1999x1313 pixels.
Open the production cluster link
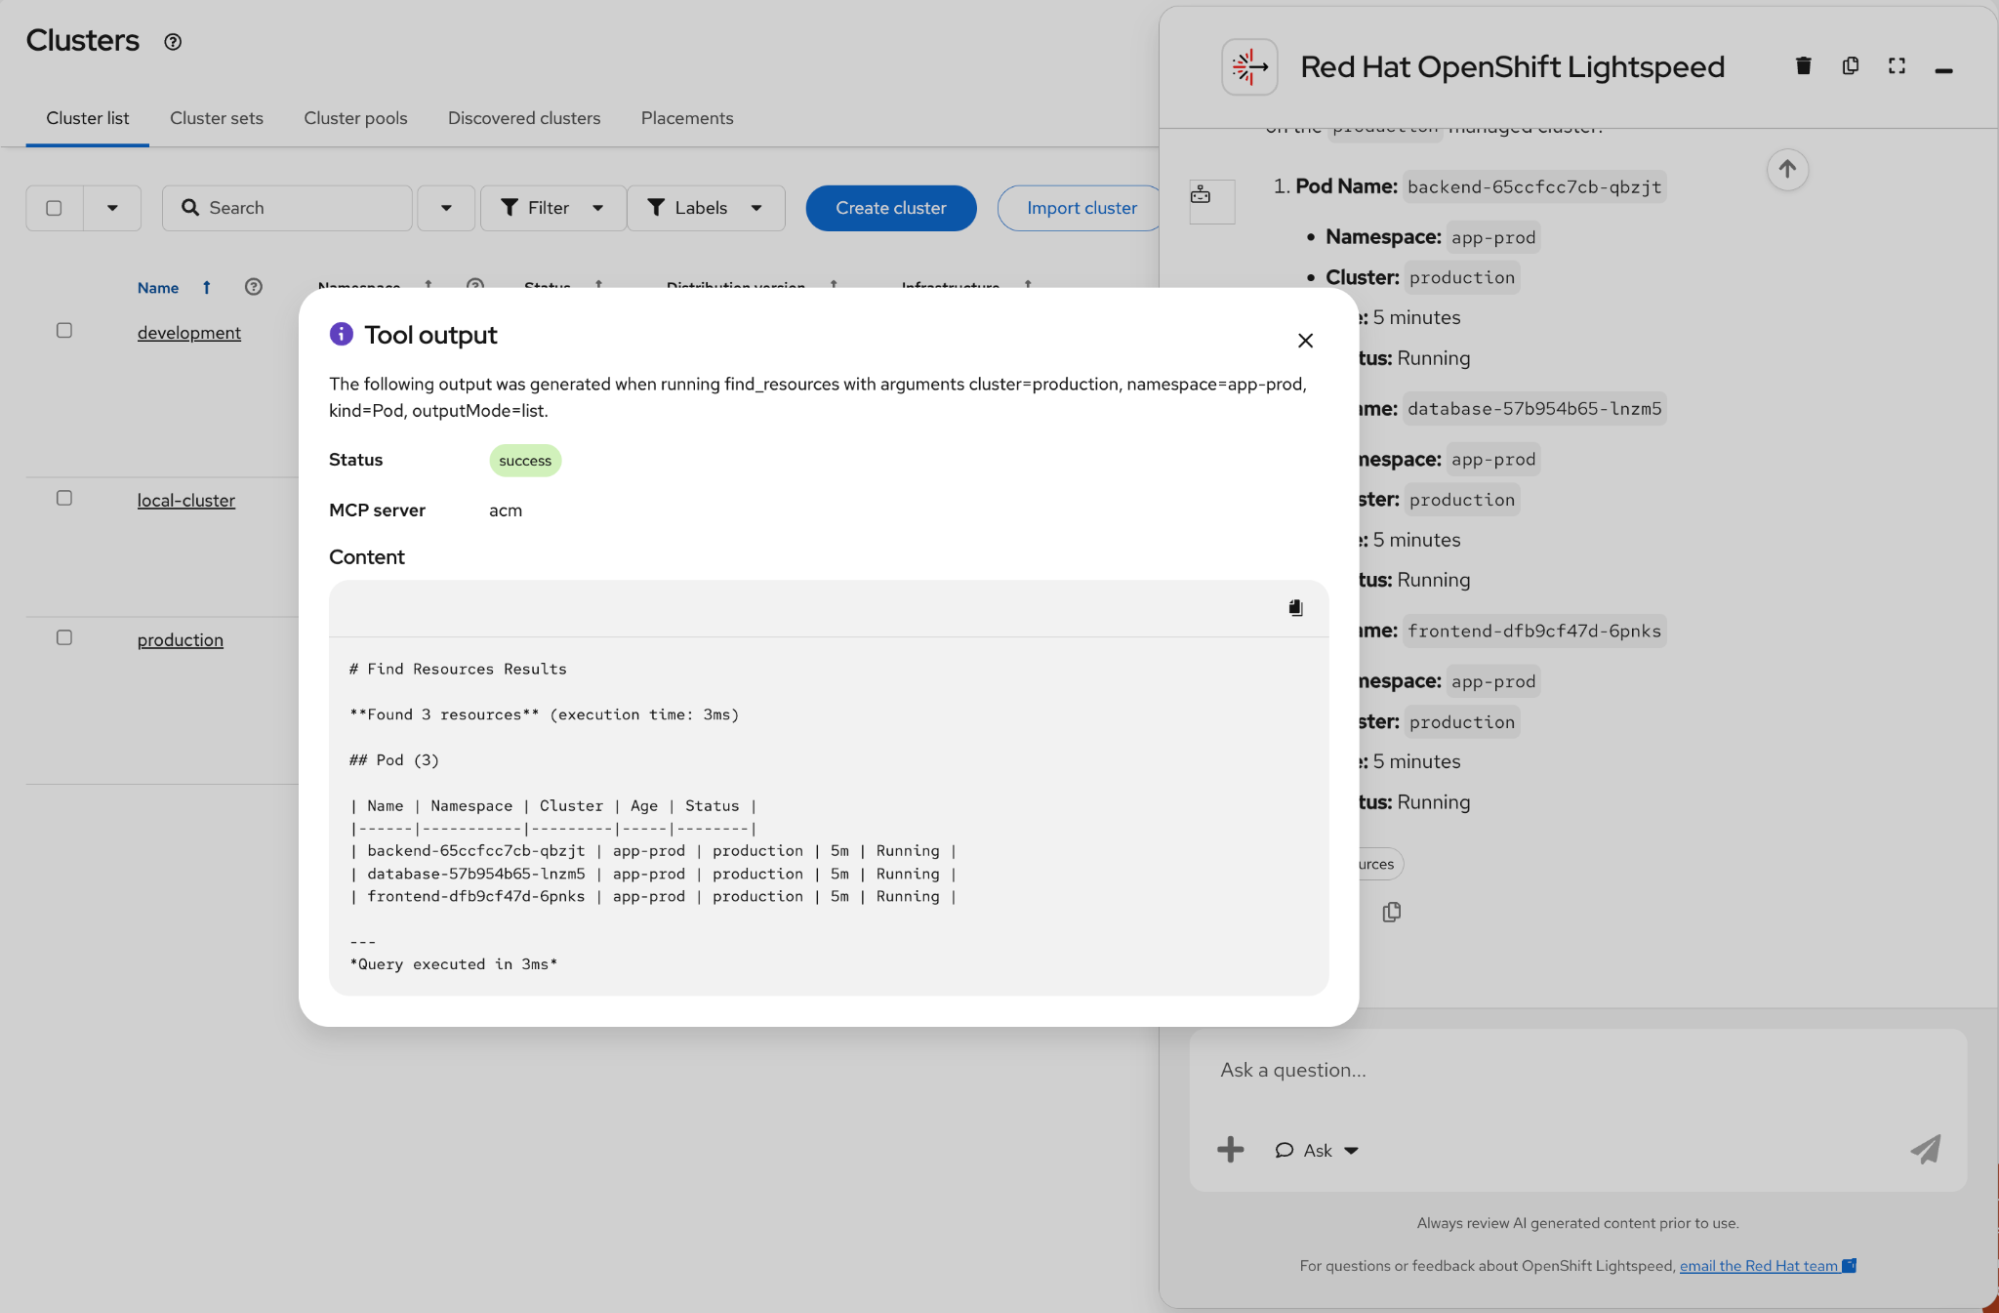pos(180,640)
